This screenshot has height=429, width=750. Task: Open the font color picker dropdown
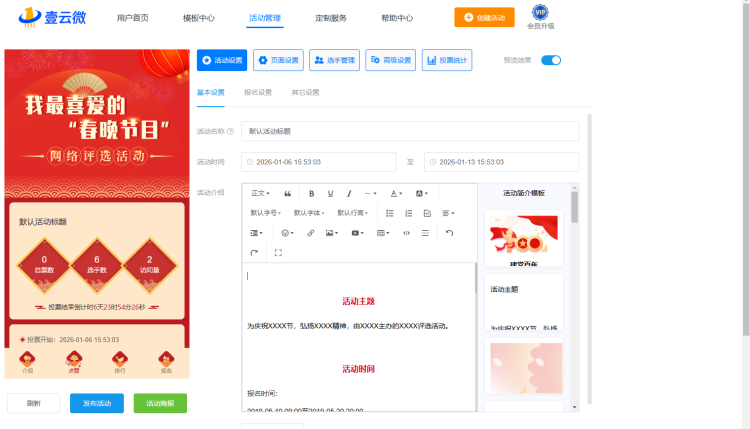[397, 193]
